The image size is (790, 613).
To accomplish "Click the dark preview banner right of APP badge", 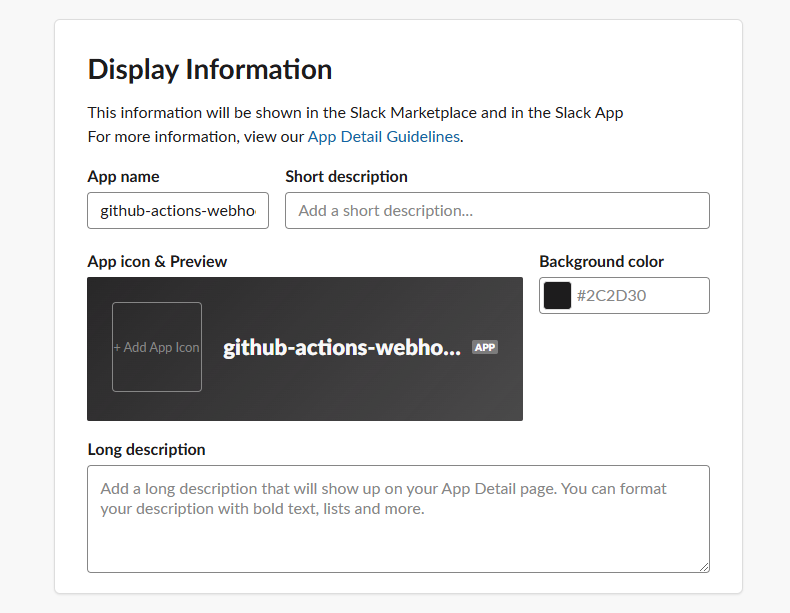I will (510, 348).
